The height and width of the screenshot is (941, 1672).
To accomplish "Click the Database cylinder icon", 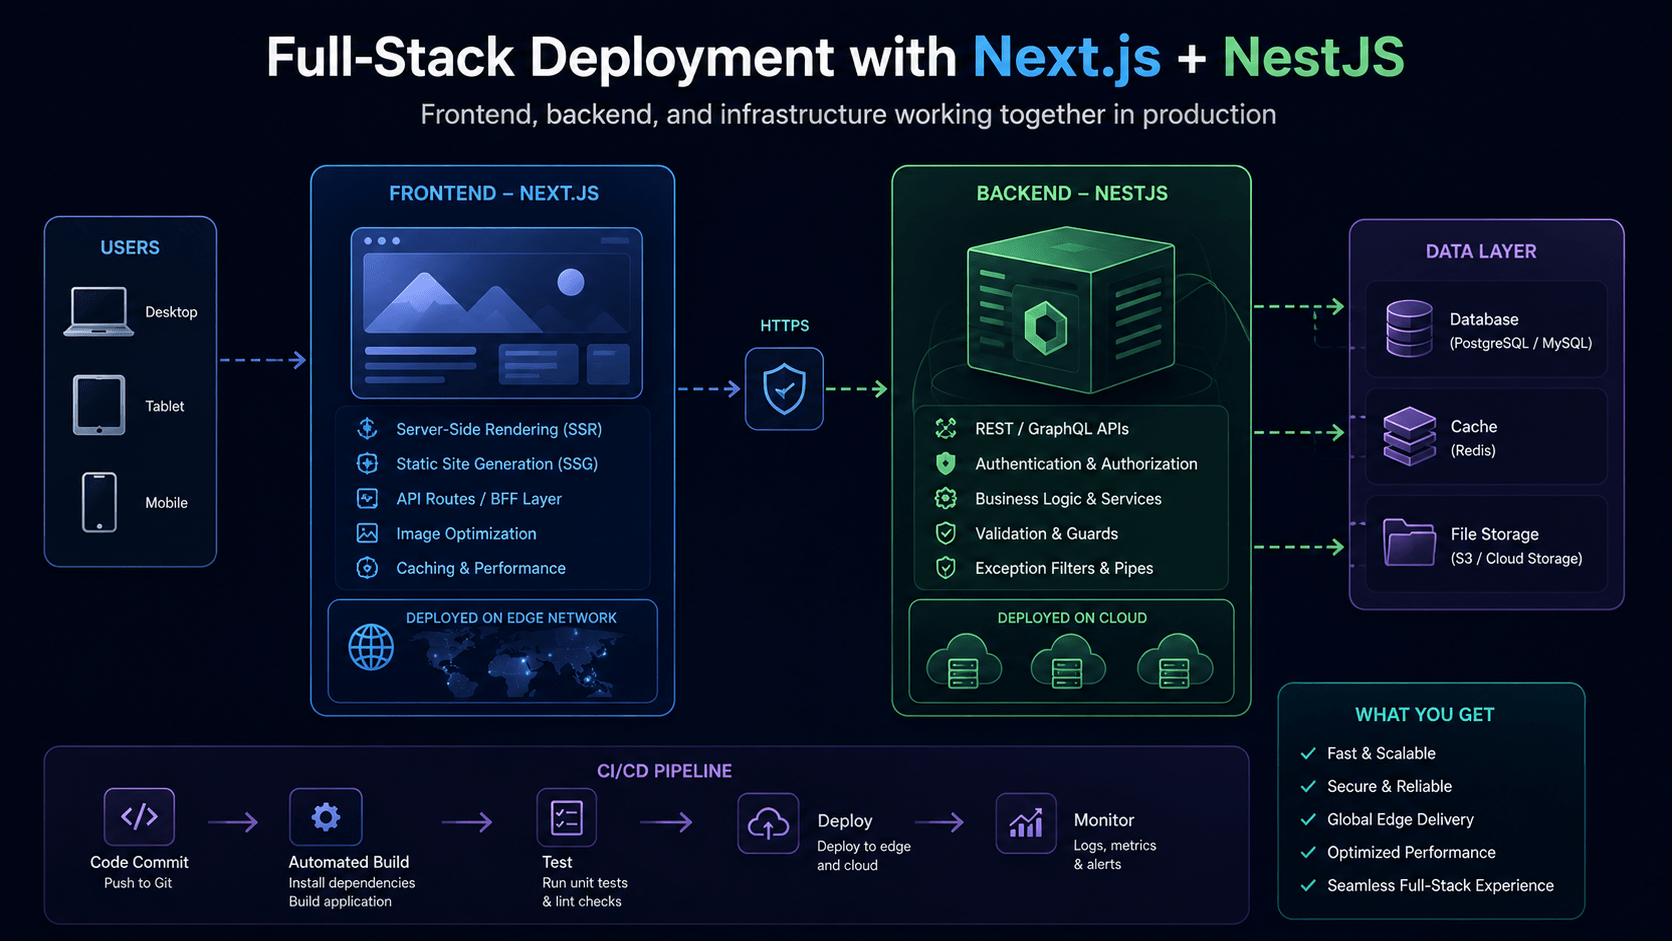I will pos(1409,329).
